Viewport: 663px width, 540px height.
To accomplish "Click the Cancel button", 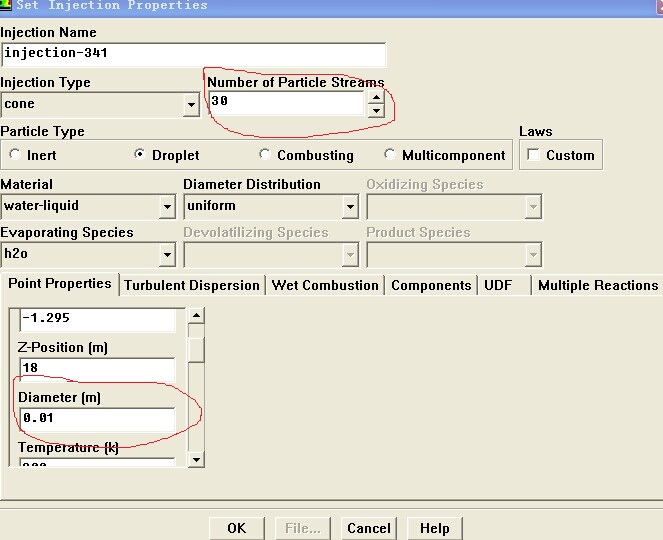I will [368, 528].
